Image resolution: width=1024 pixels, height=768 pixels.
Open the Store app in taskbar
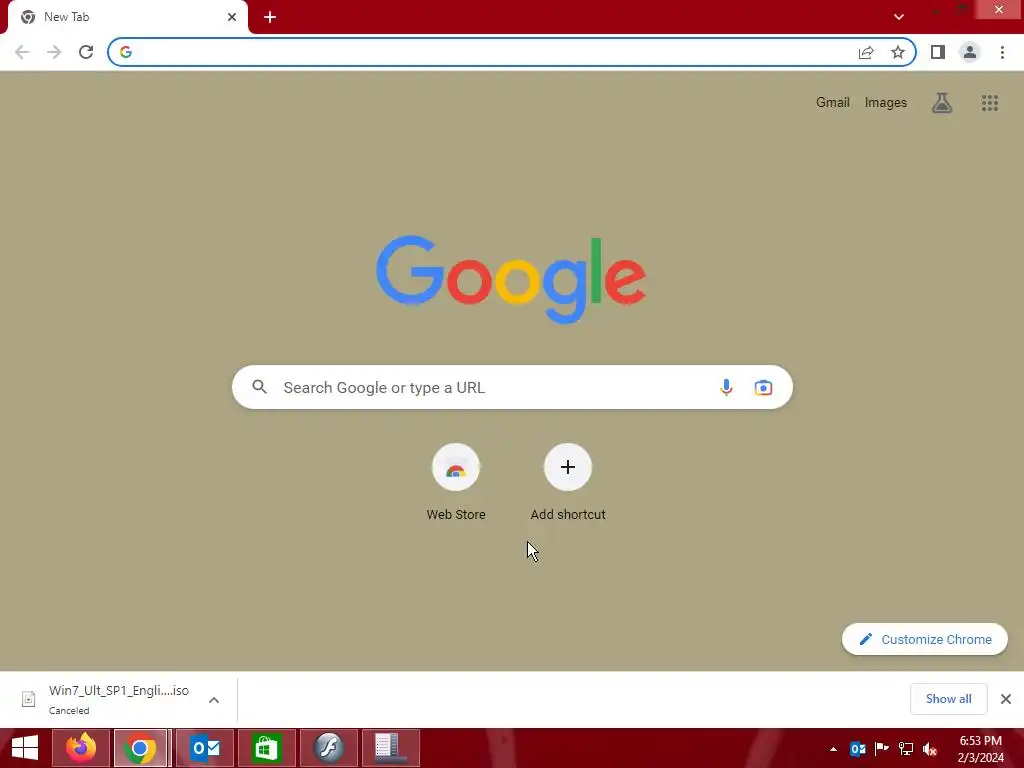266,748
